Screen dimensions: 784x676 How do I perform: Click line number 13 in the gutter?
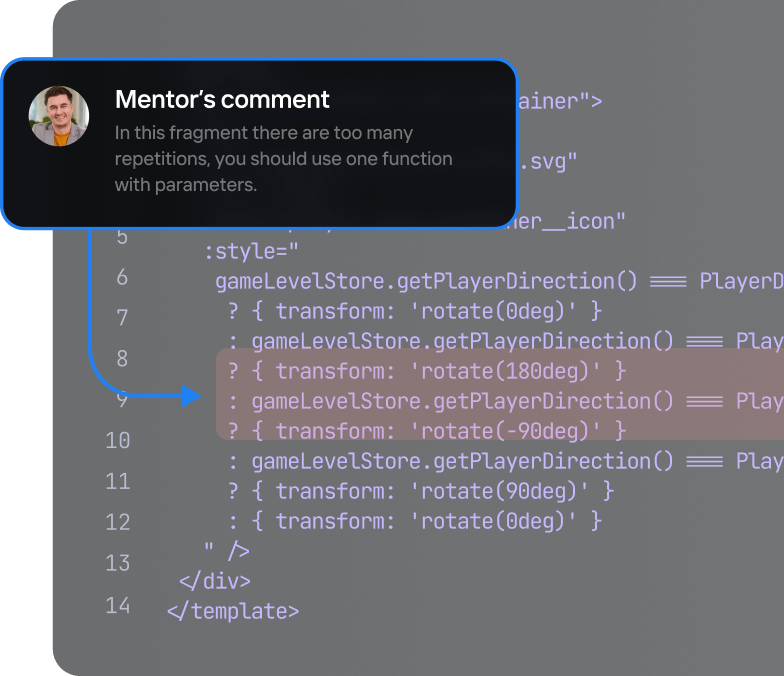118,563
